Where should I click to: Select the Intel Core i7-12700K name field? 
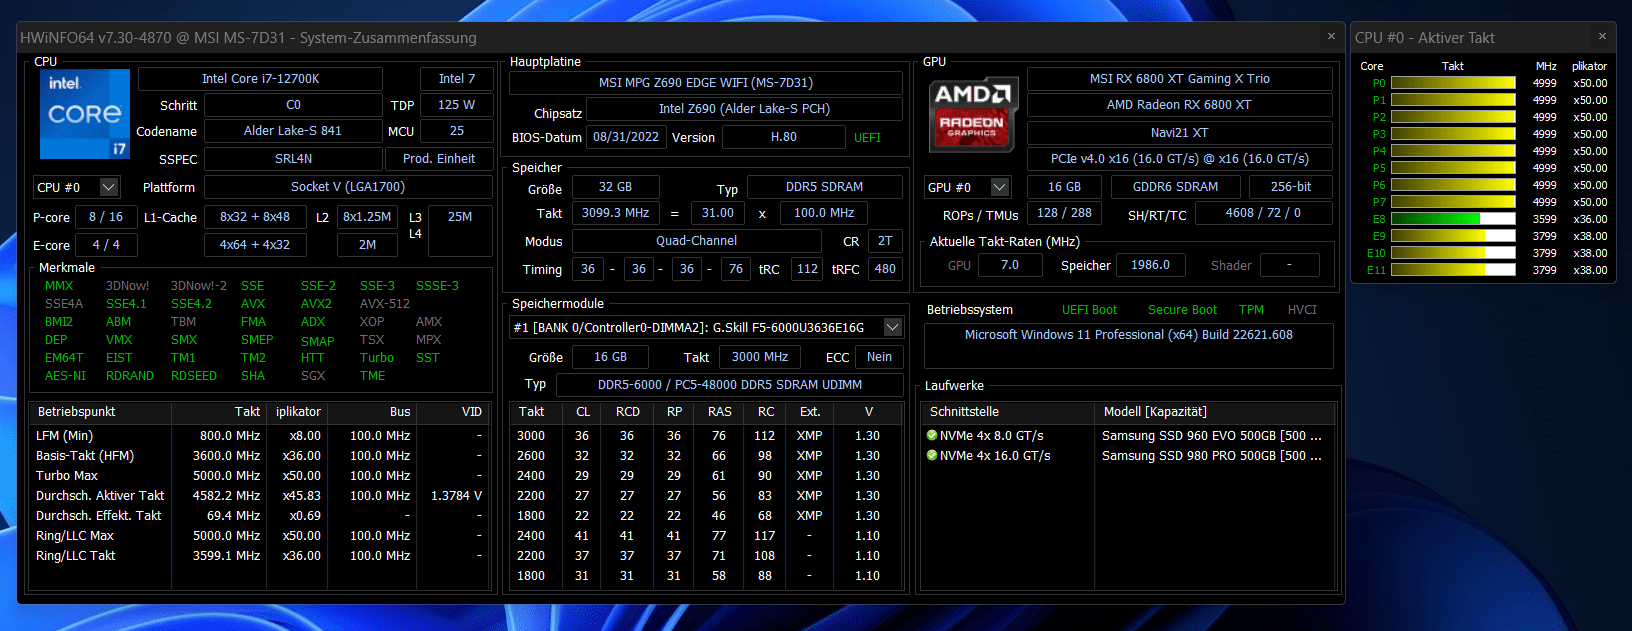click(x=260, y=79)
